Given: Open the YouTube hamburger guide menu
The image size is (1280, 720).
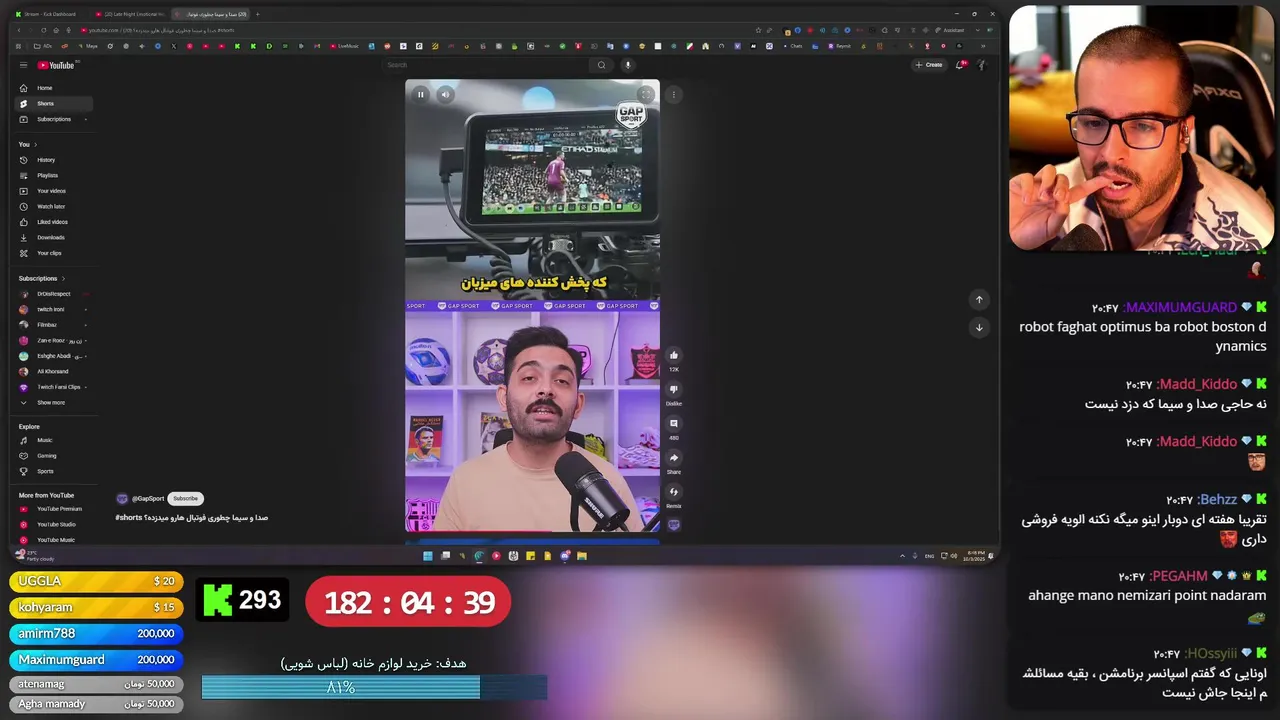Looking at the screenshot, I should (x=23, y=65).
